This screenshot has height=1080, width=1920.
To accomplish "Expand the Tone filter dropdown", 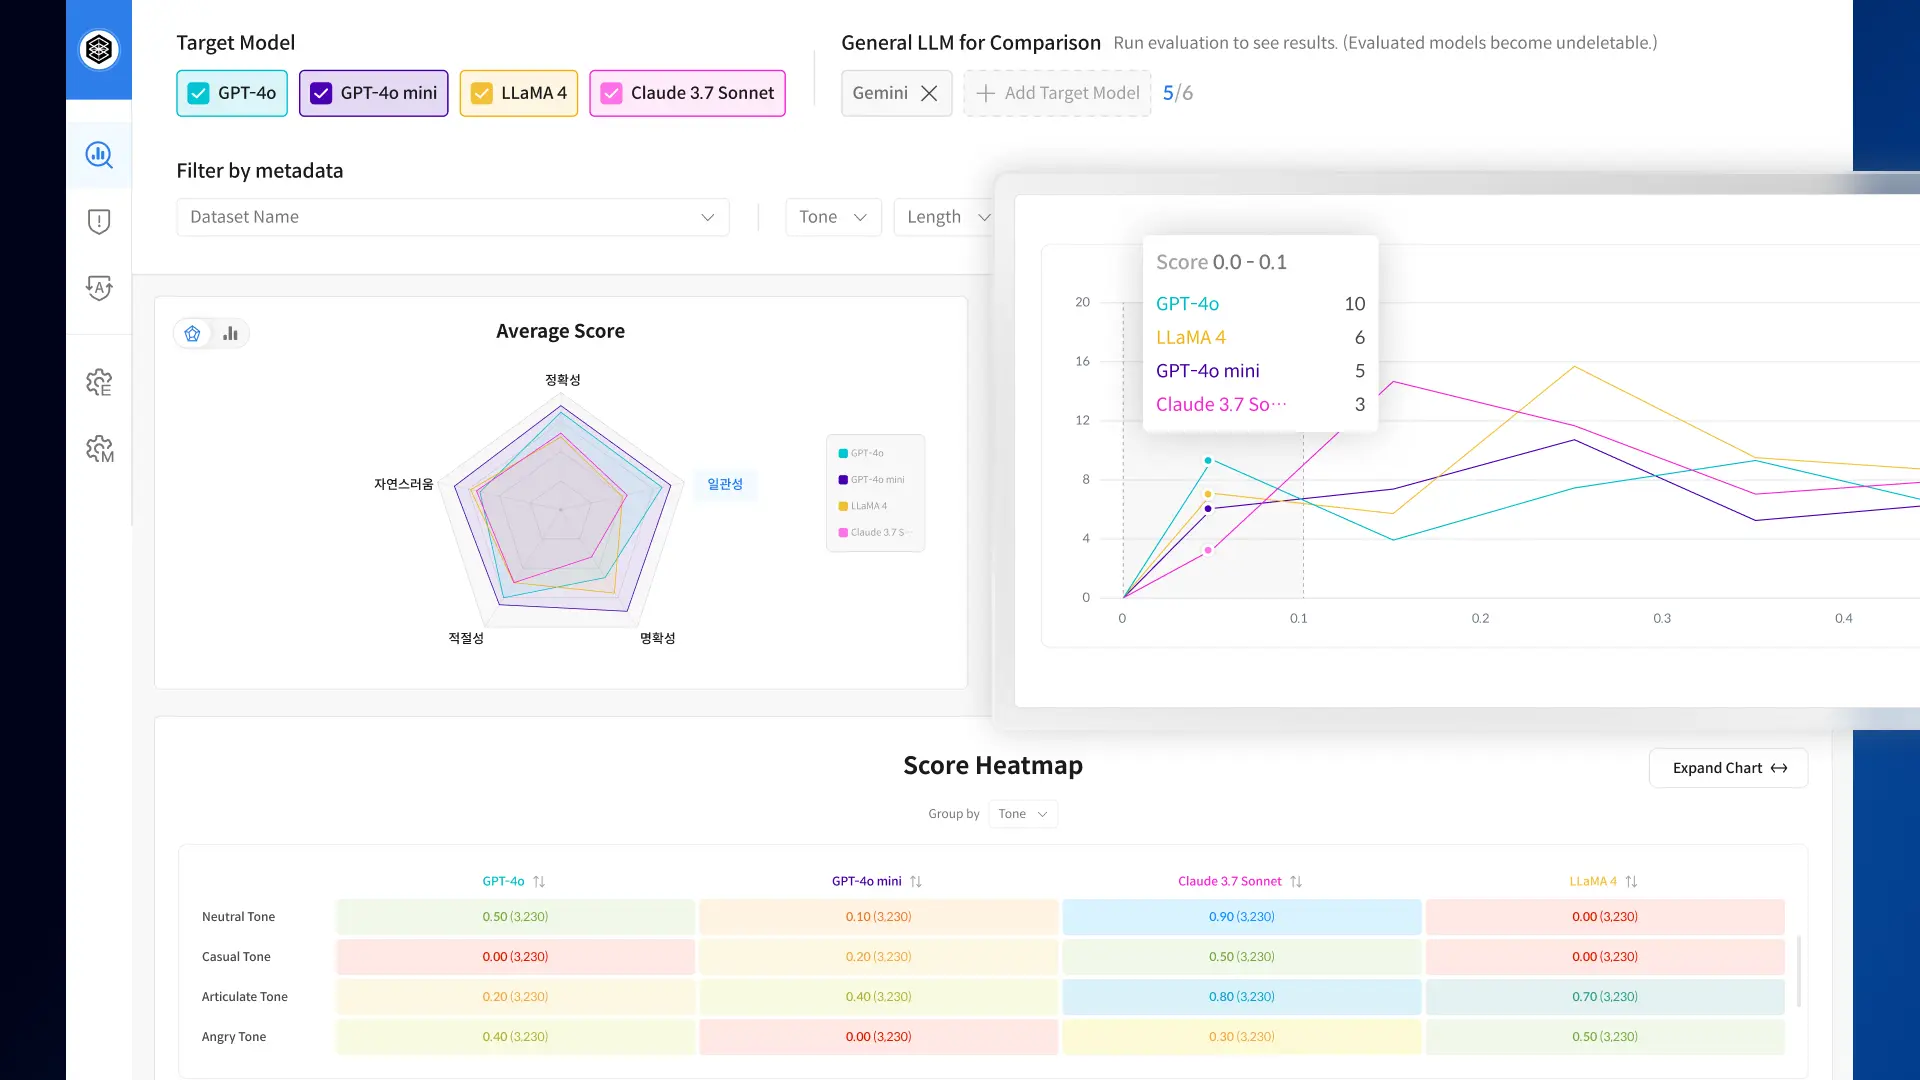I will (832, 217).
